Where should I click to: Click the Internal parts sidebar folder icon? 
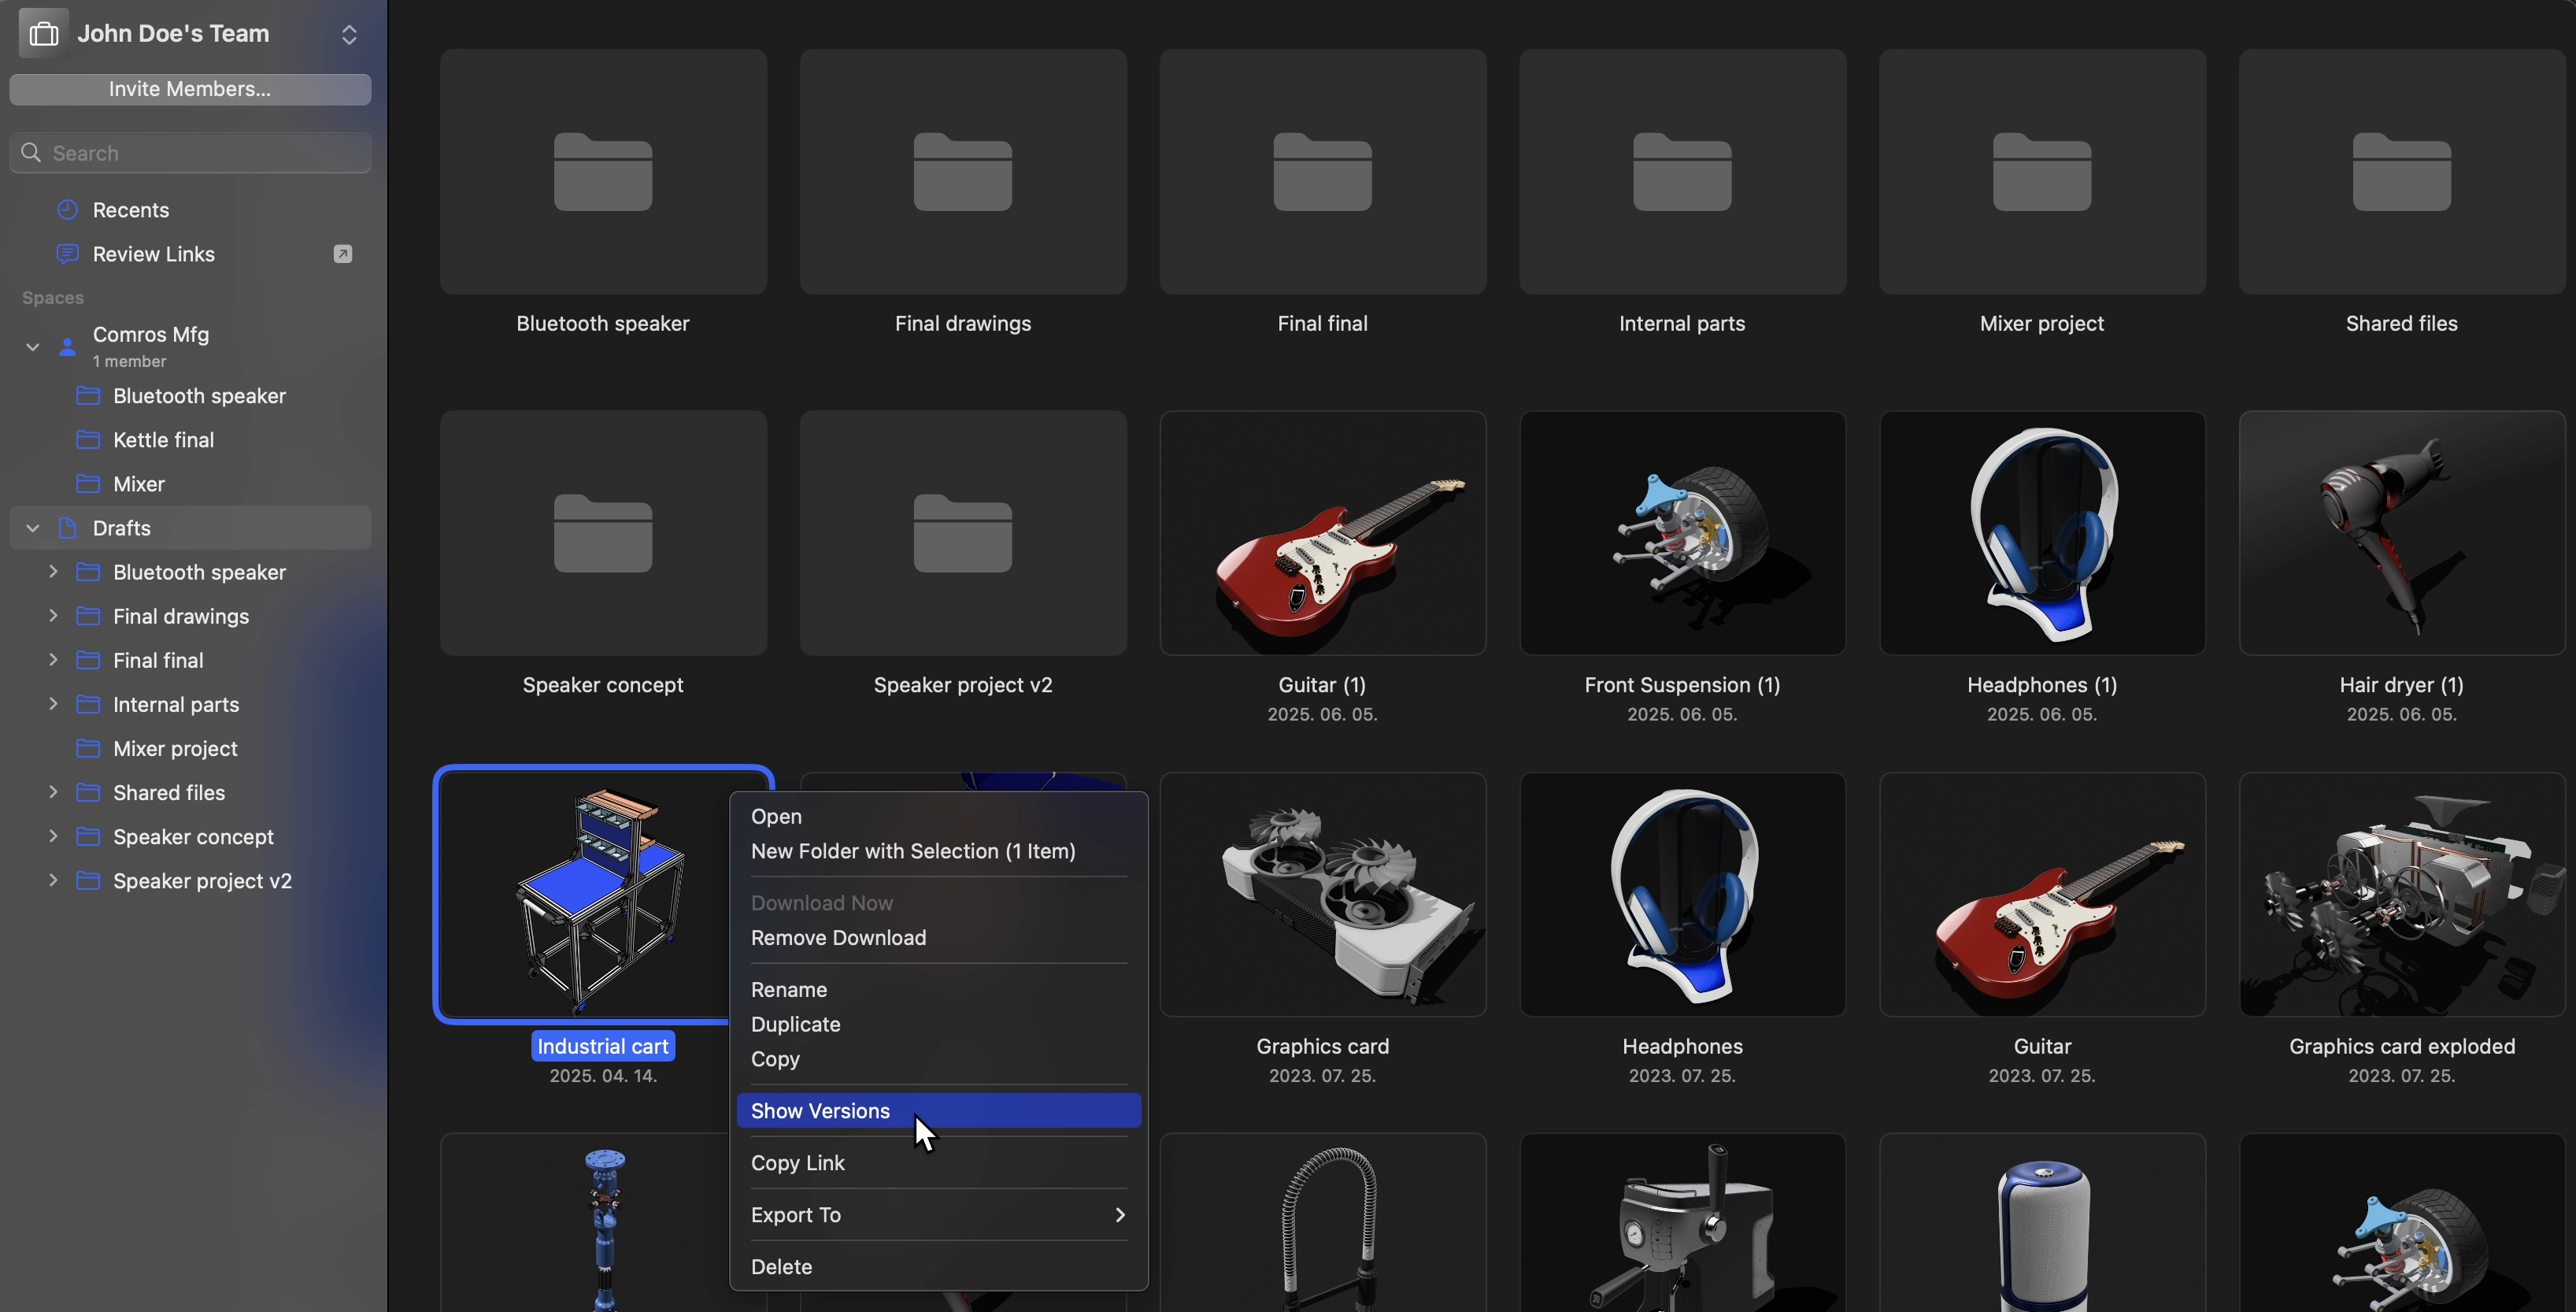click(89, 704)
